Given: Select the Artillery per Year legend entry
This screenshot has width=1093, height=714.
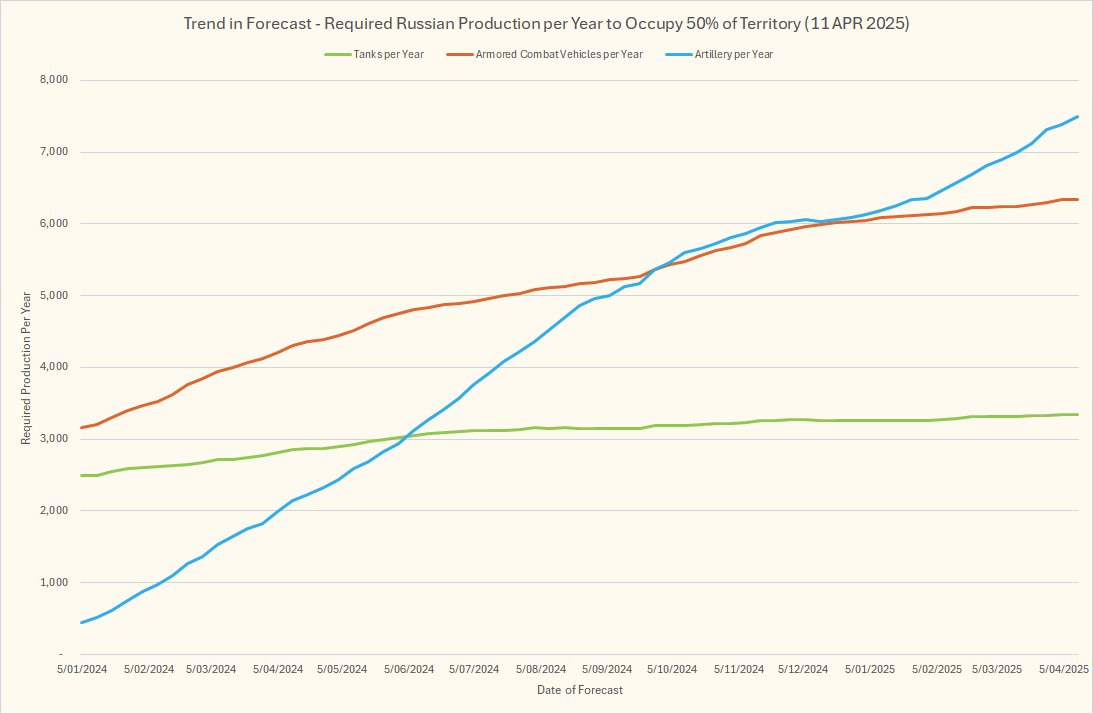Looking at the screenshot, I should (733, 54).
